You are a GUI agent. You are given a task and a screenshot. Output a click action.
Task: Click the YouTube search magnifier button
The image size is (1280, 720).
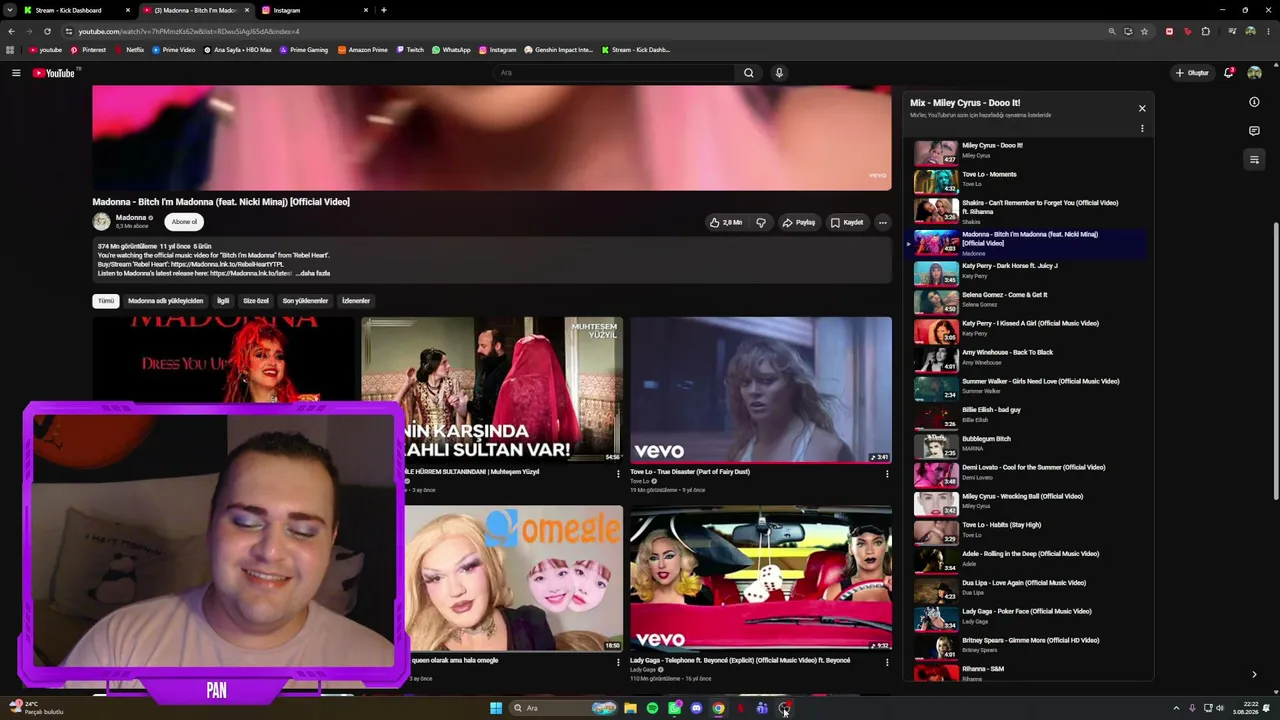click(x=748, y=73)
